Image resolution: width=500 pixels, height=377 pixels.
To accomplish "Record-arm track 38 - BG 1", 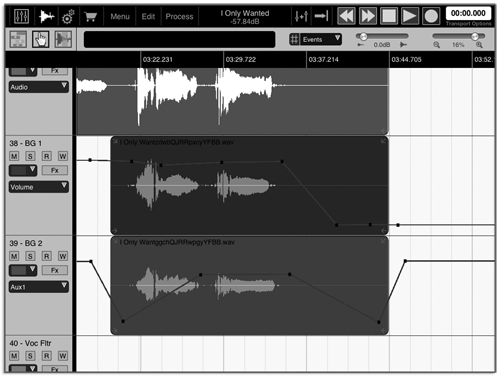I will [x=46, y=156].
